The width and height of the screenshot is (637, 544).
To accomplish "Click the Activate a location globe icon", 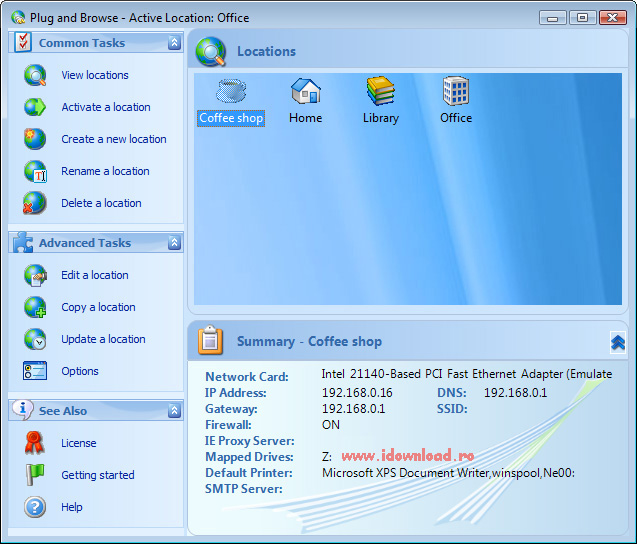I will point(35,107).
